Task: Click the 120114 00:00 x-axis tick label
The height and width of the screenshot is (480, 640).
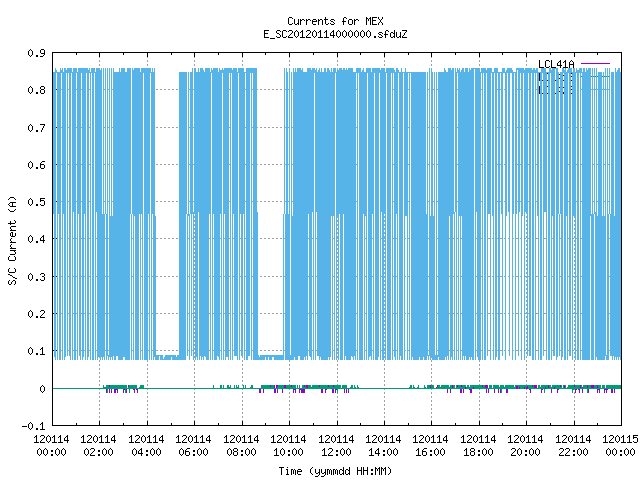Action: [51, 446]
